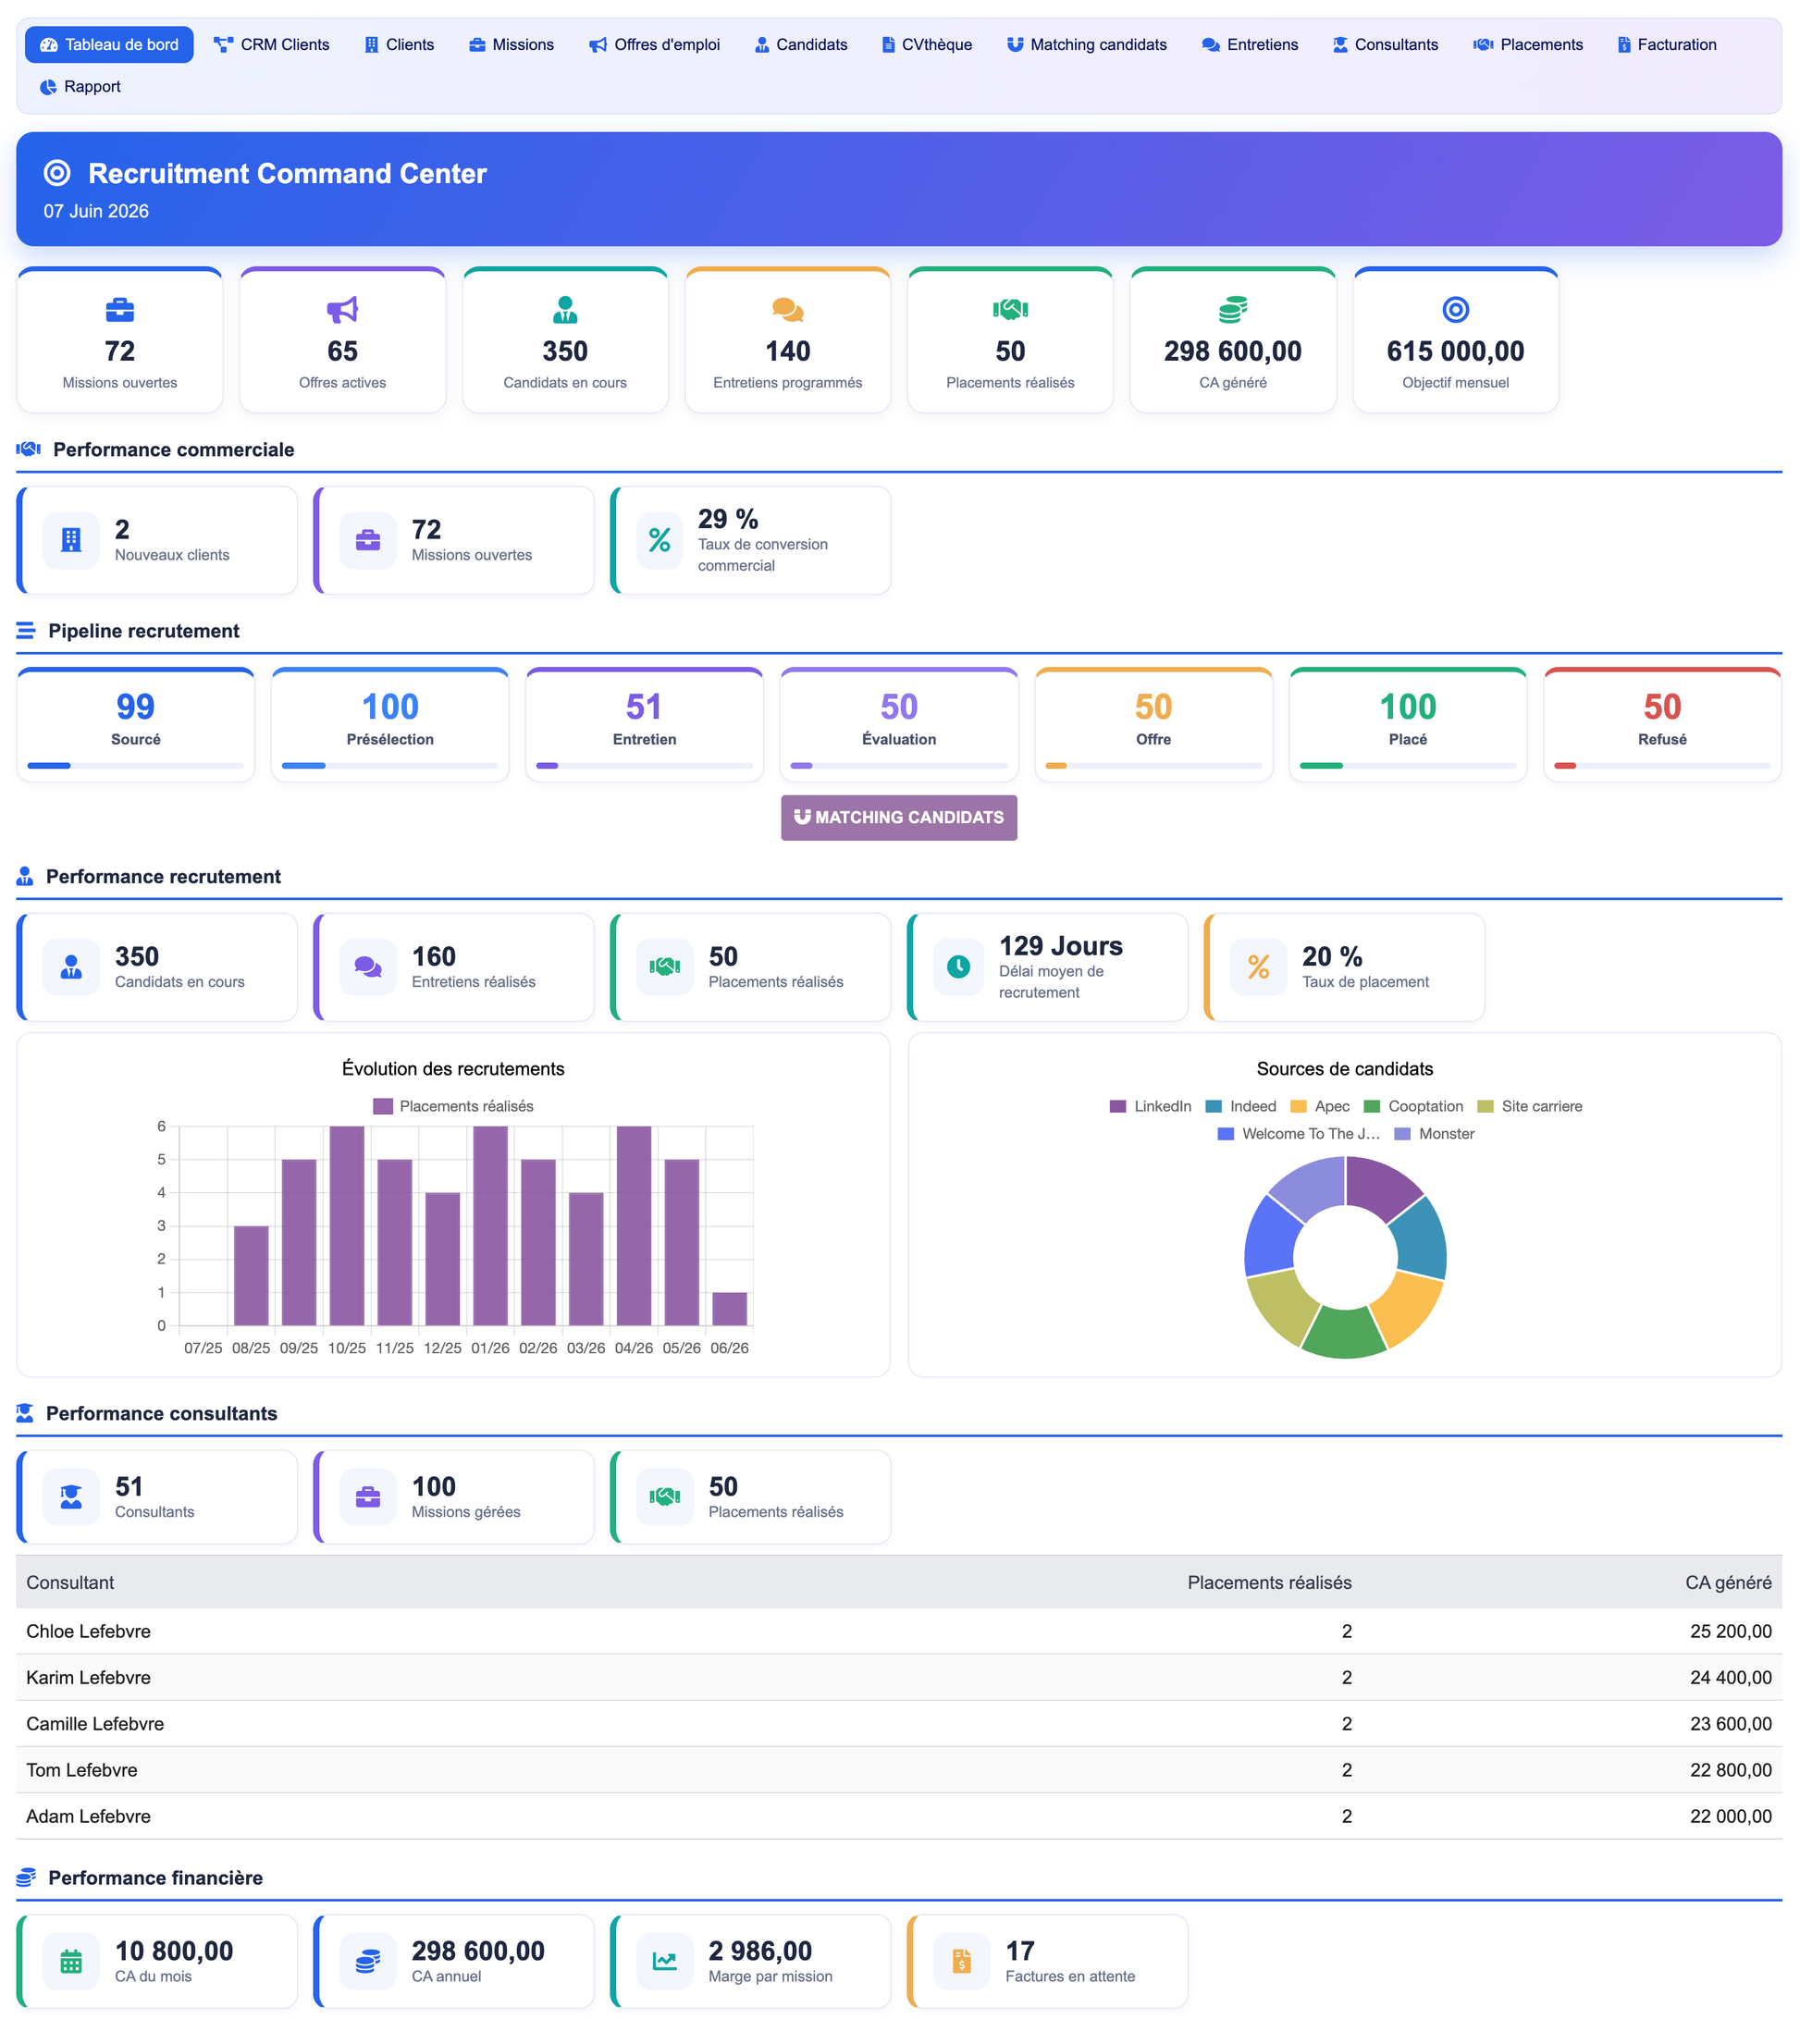Open the Placé pipeline card
The height and width of the screenshot is (2044, 1800).
coord(1408,725)
